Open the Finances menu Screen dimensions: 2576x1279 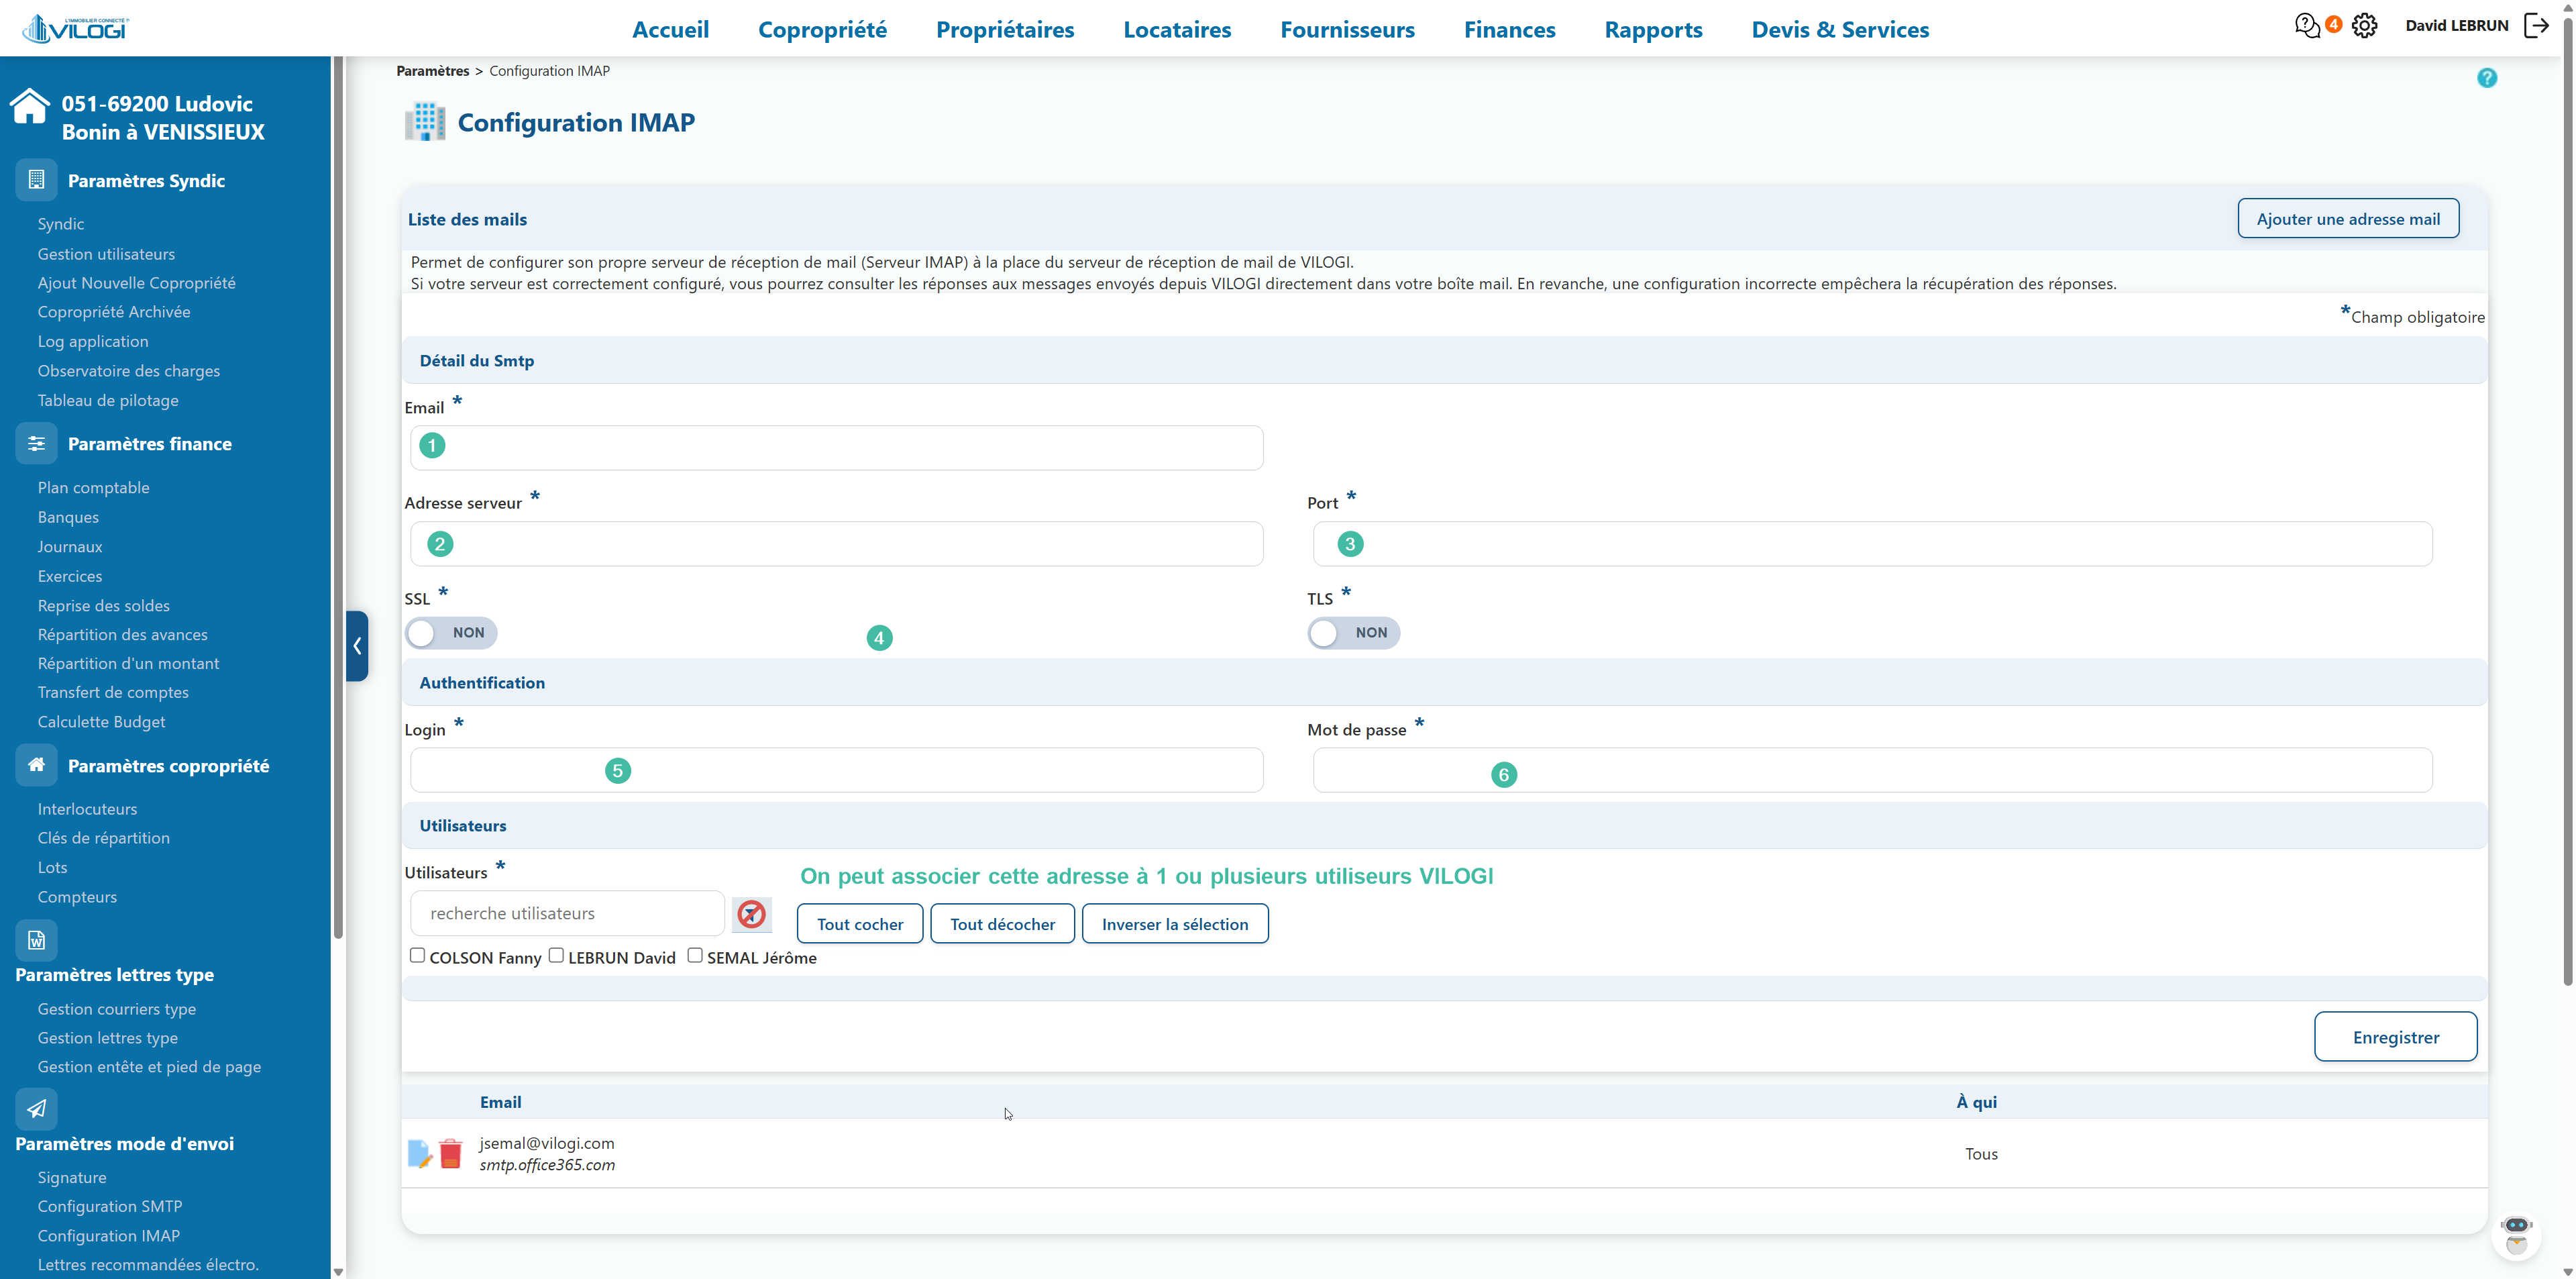point(1509,30)
